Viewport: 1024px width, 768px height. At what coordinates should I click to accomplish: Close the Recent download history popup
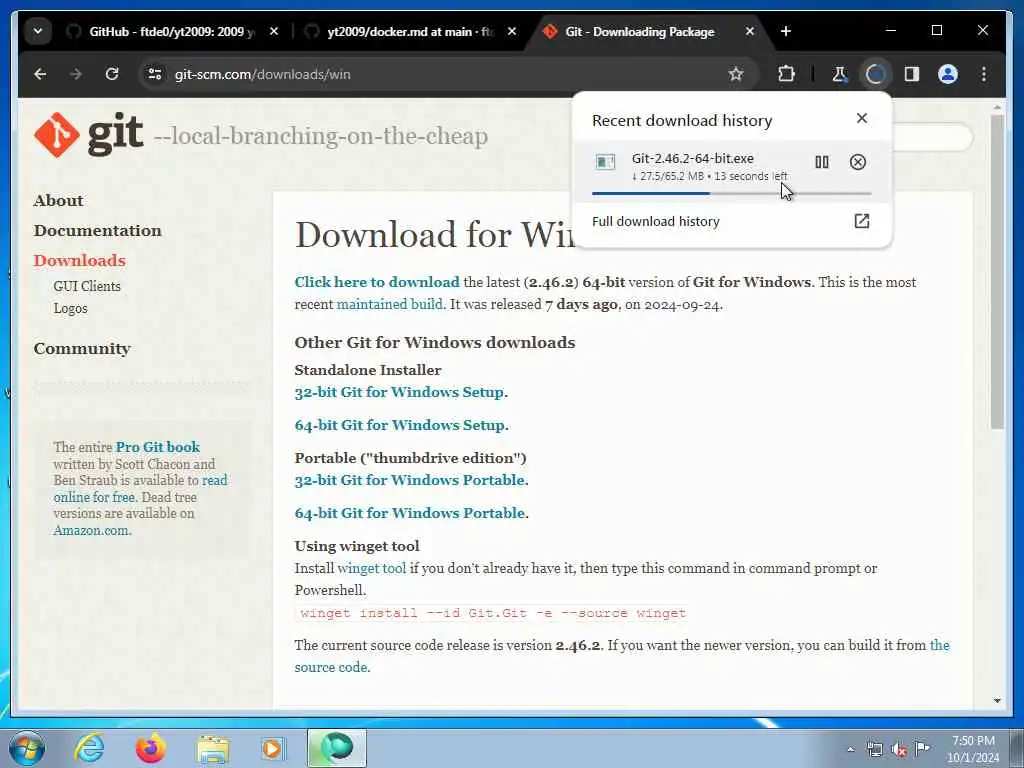862,118
